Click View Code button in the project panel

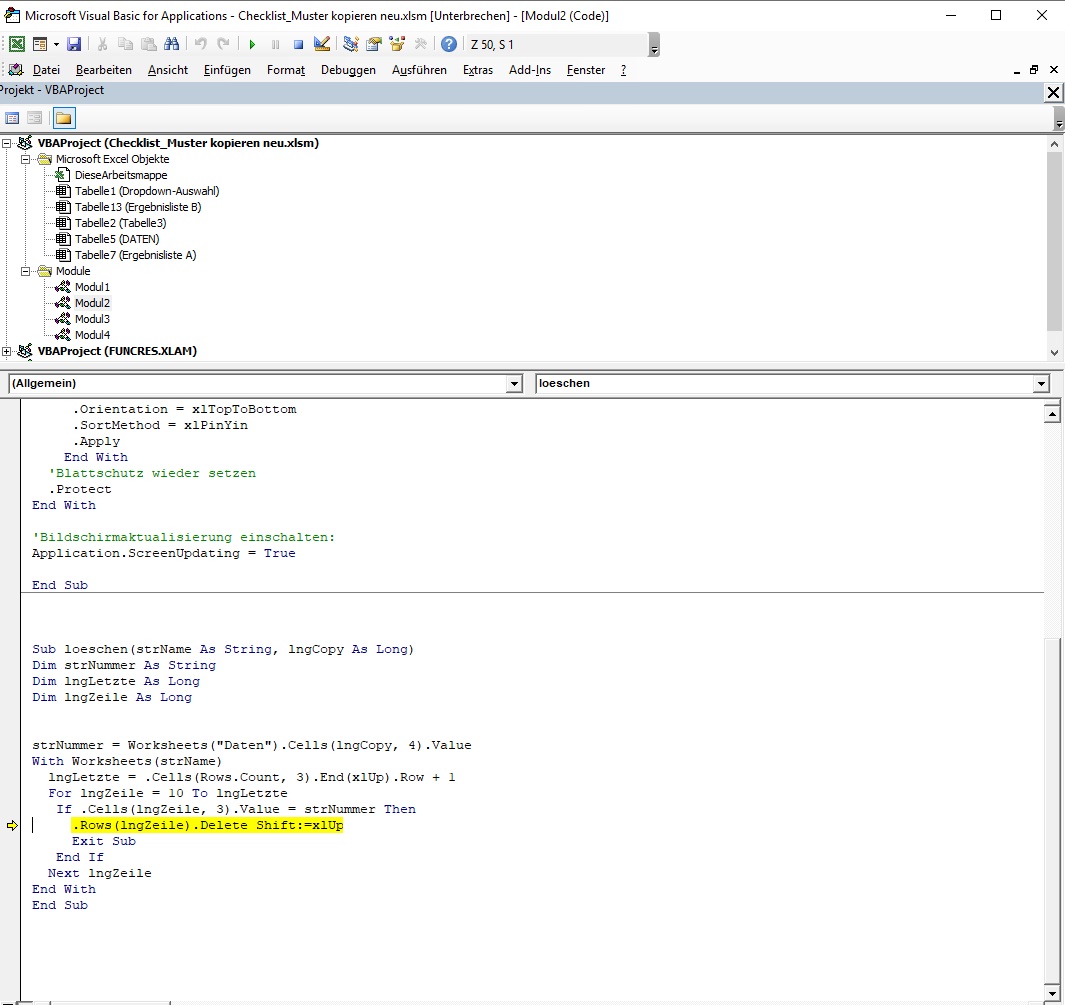[13, 118]
